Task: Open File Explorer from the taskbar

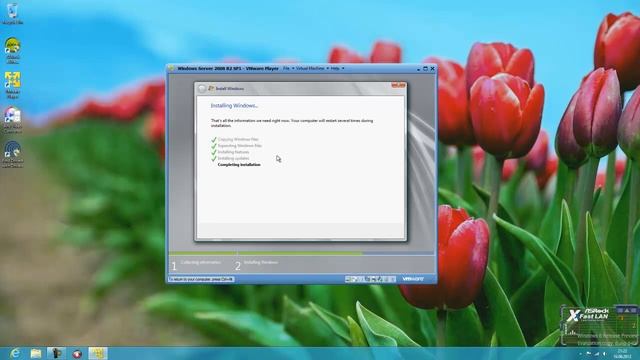Action: pyautogui.click(x=36, y=353)
